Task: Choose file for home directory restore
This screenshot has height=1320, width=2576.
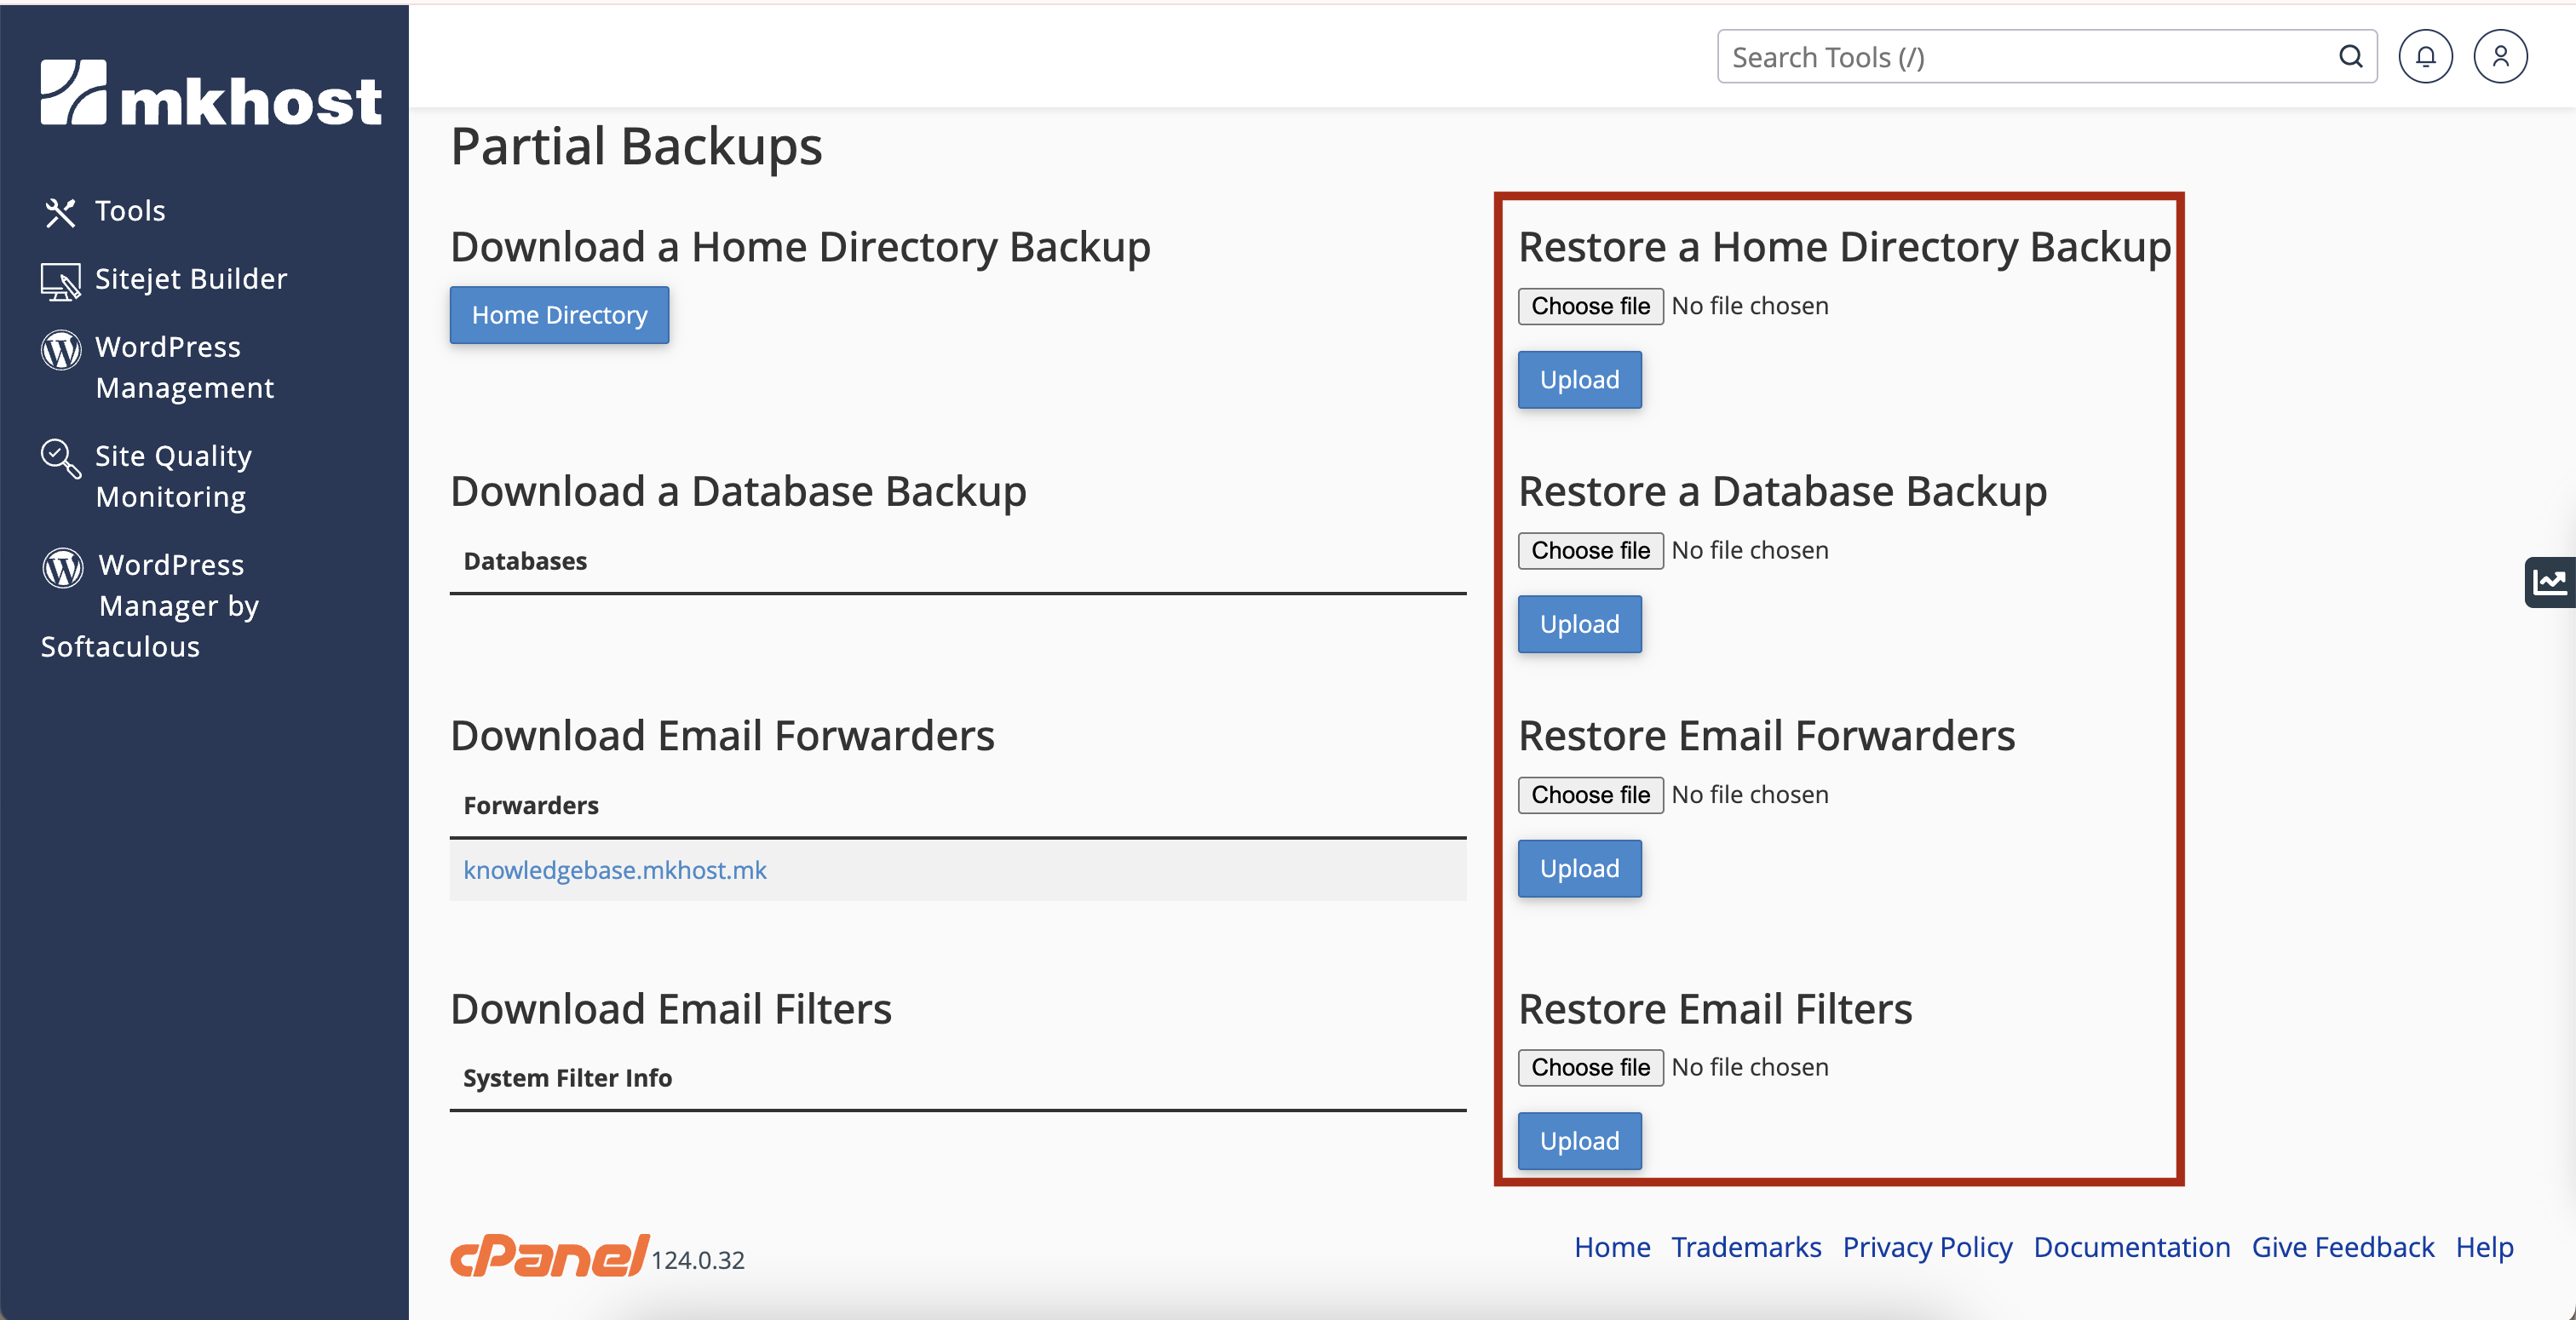Action: tap(1590, 306)
